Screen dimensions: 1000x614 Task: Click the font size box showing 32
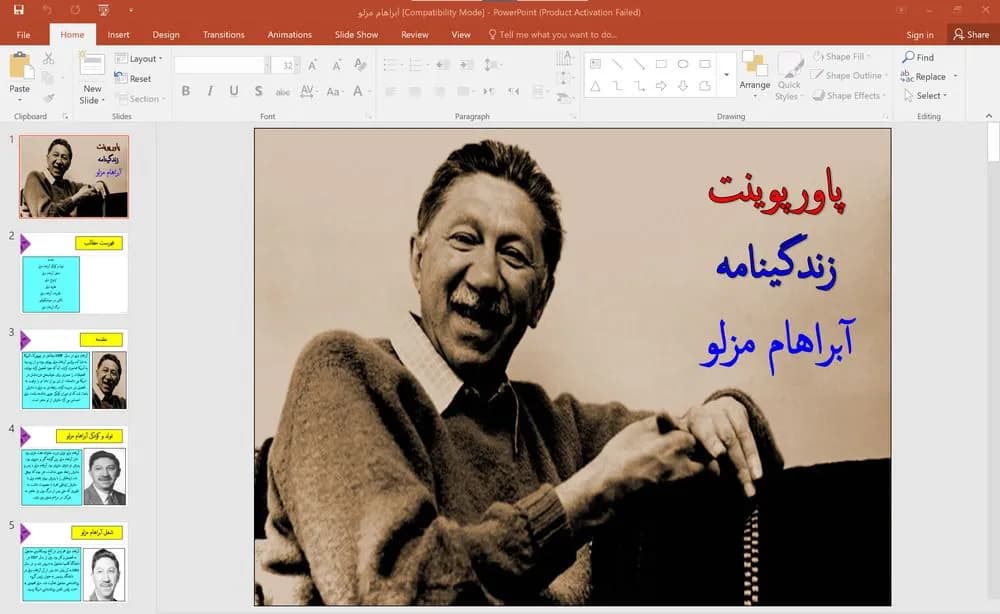(x=283, y=65)
